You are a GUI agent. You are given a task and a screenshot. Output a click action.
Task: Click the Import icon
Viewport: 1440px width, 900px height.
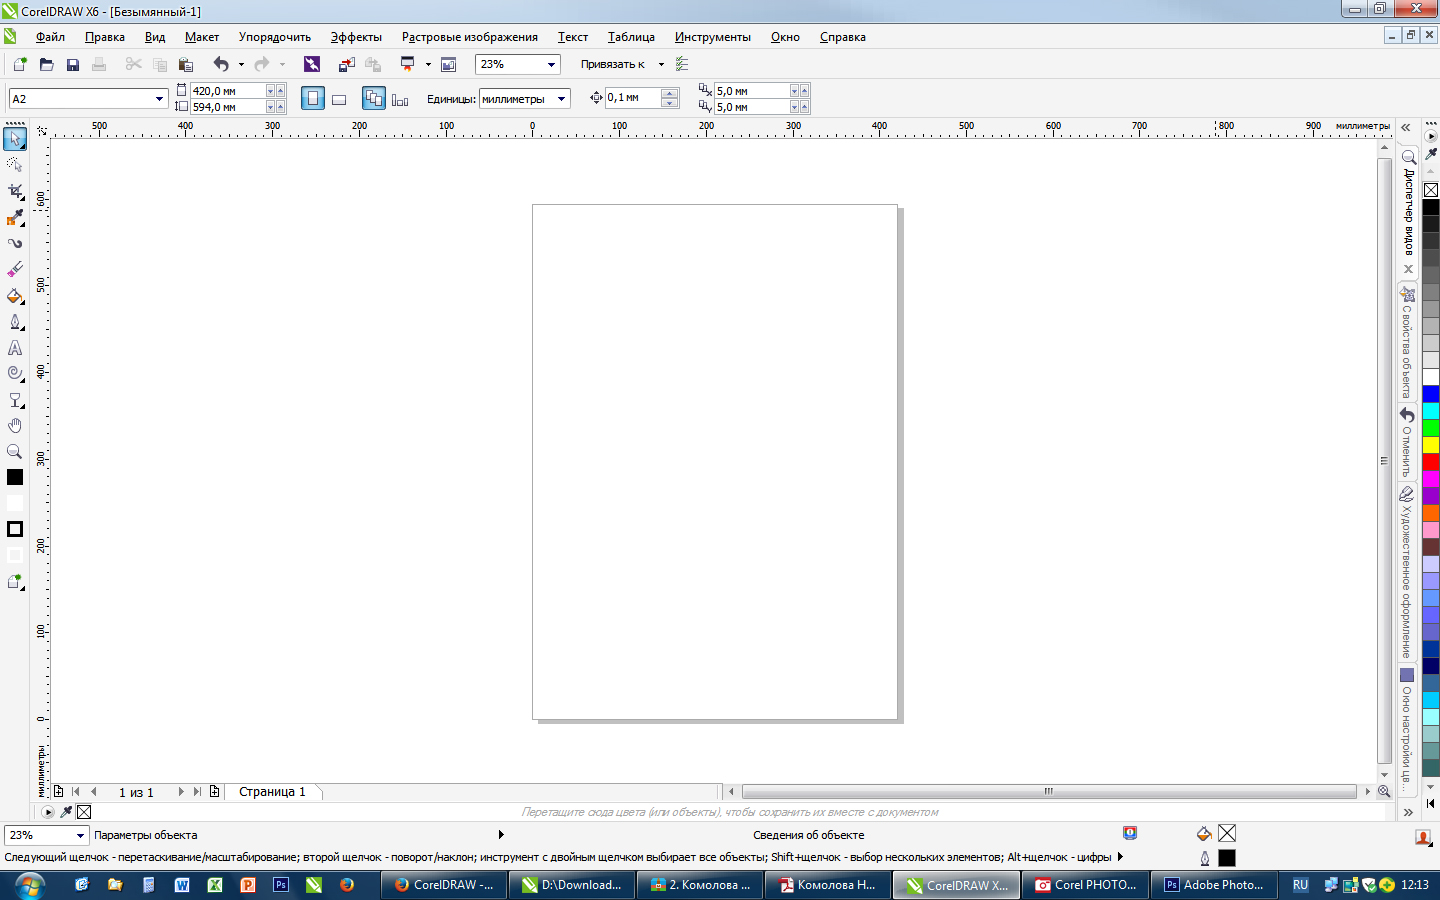[346, 64]
